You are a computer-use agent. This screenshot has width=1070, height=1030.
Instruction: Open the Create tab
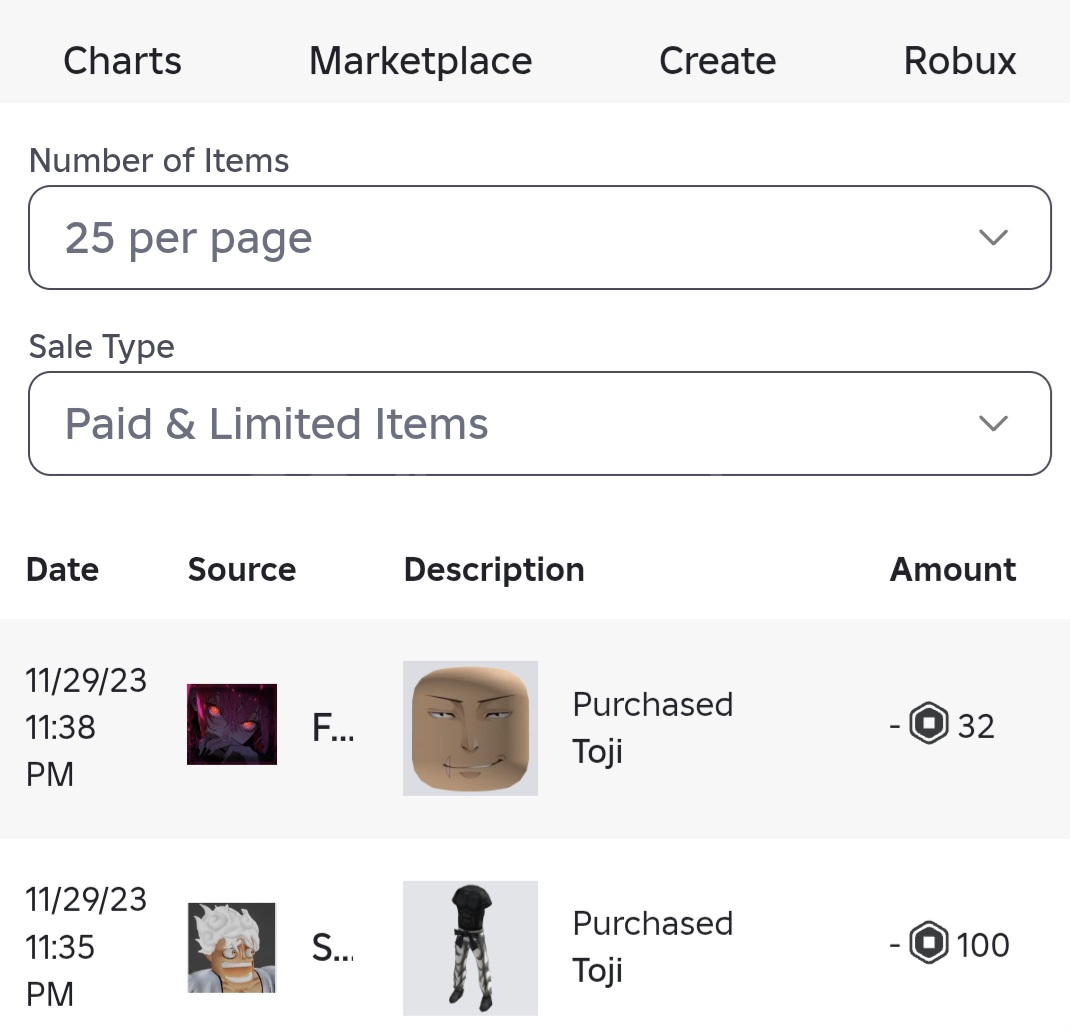717,61
